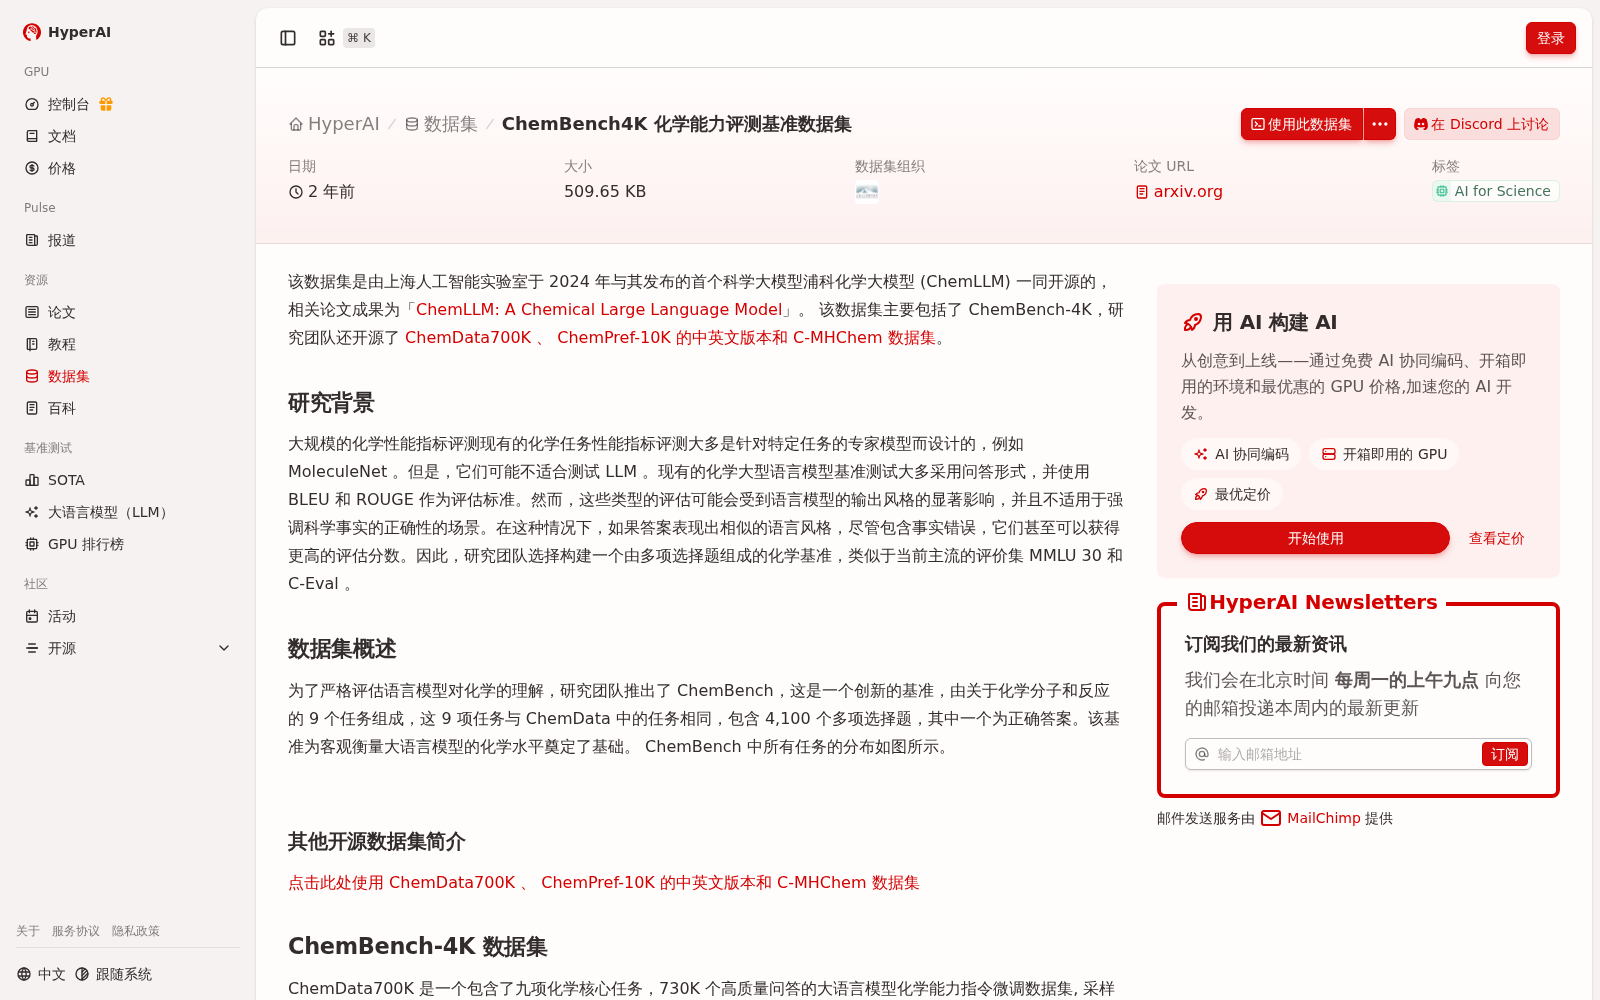
Task: Click the clock icon beside 2 年前
Action: pyautogui.click(x=296, y=192)
